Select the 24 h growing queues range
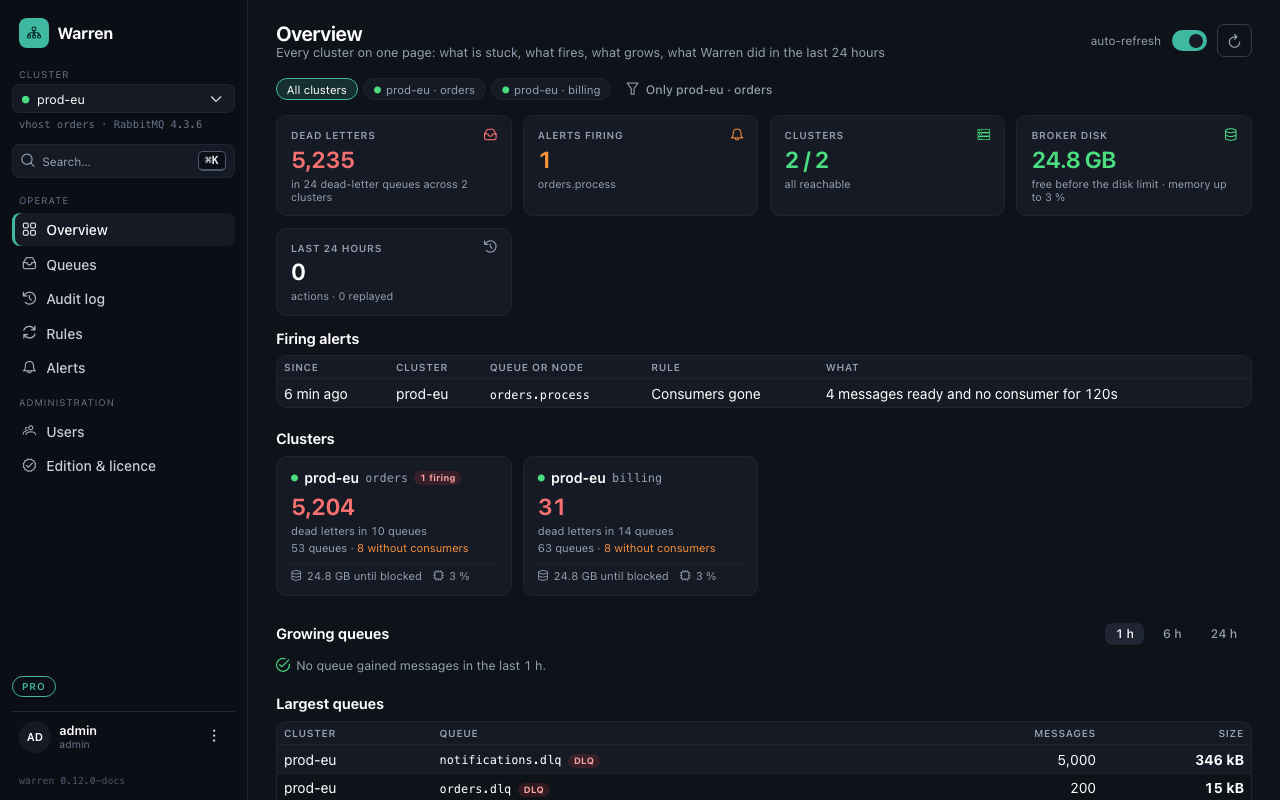Image resolution: width=1280 pixels, height=800 pixels. coord(1224,634)
